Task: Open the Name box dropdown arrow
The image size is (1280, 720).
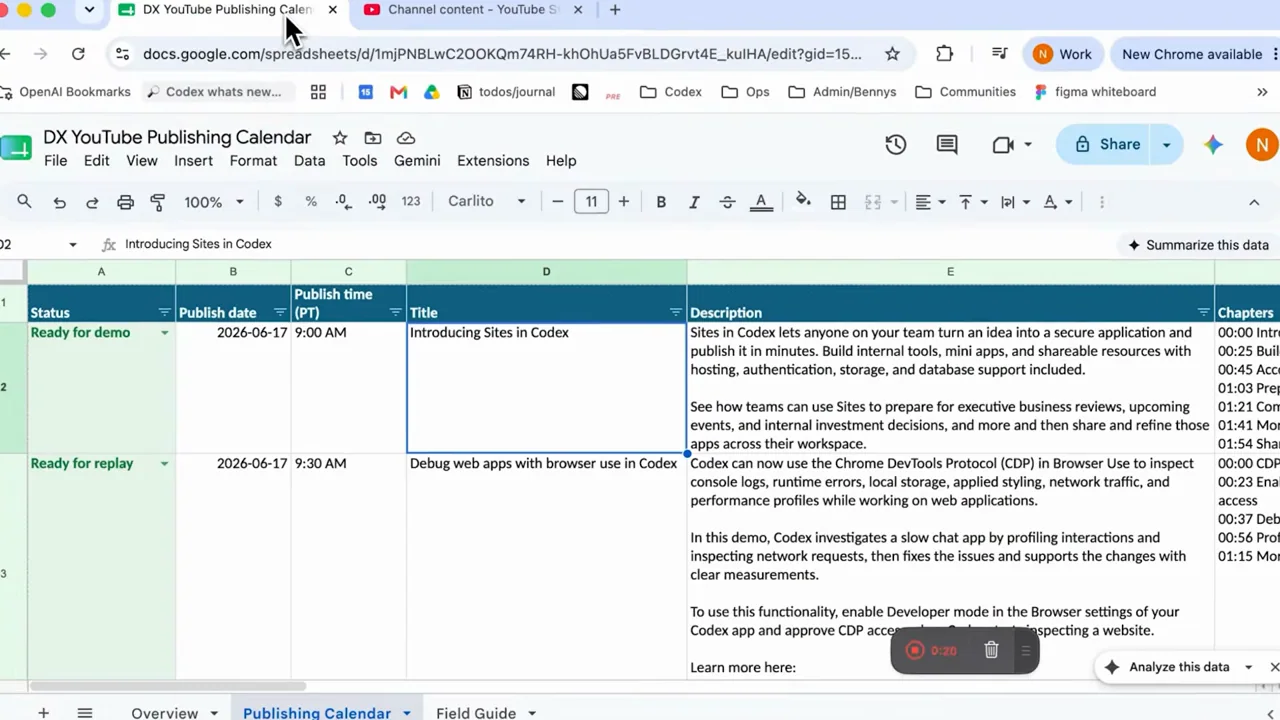Action: pos(72,245)
